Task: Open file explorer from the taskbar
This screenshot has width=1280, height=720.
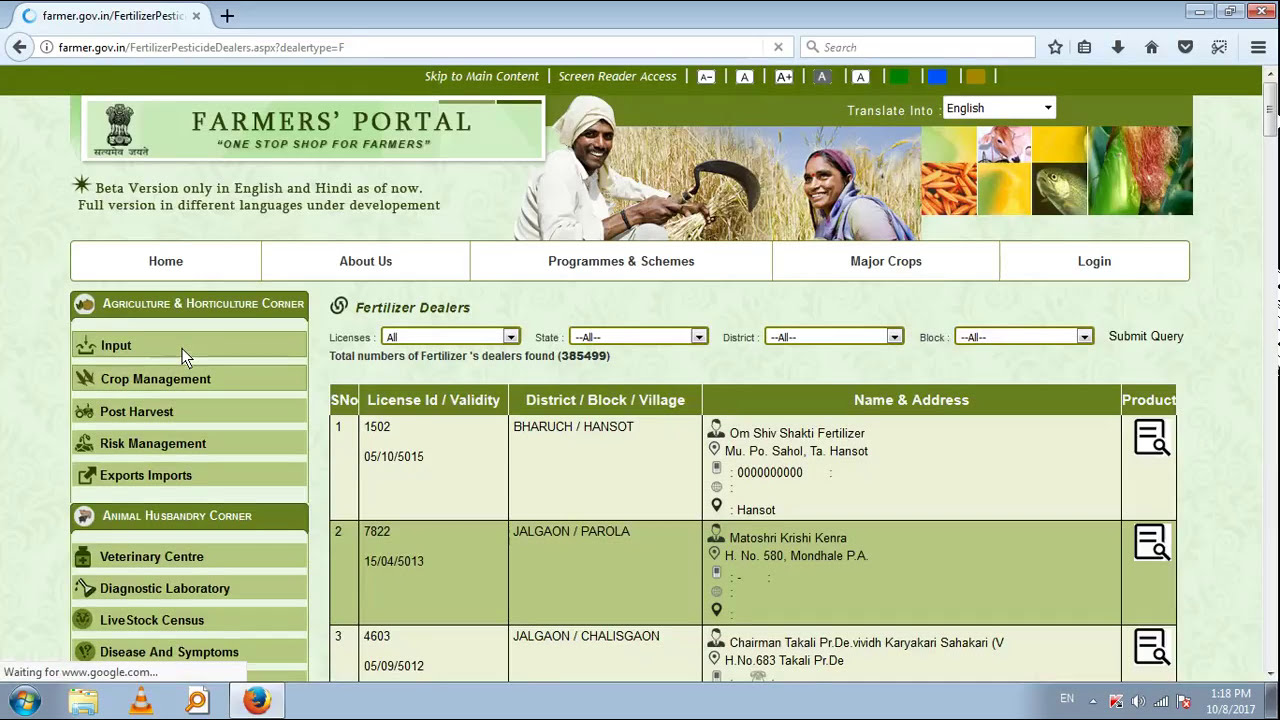Action: [83, 701]
